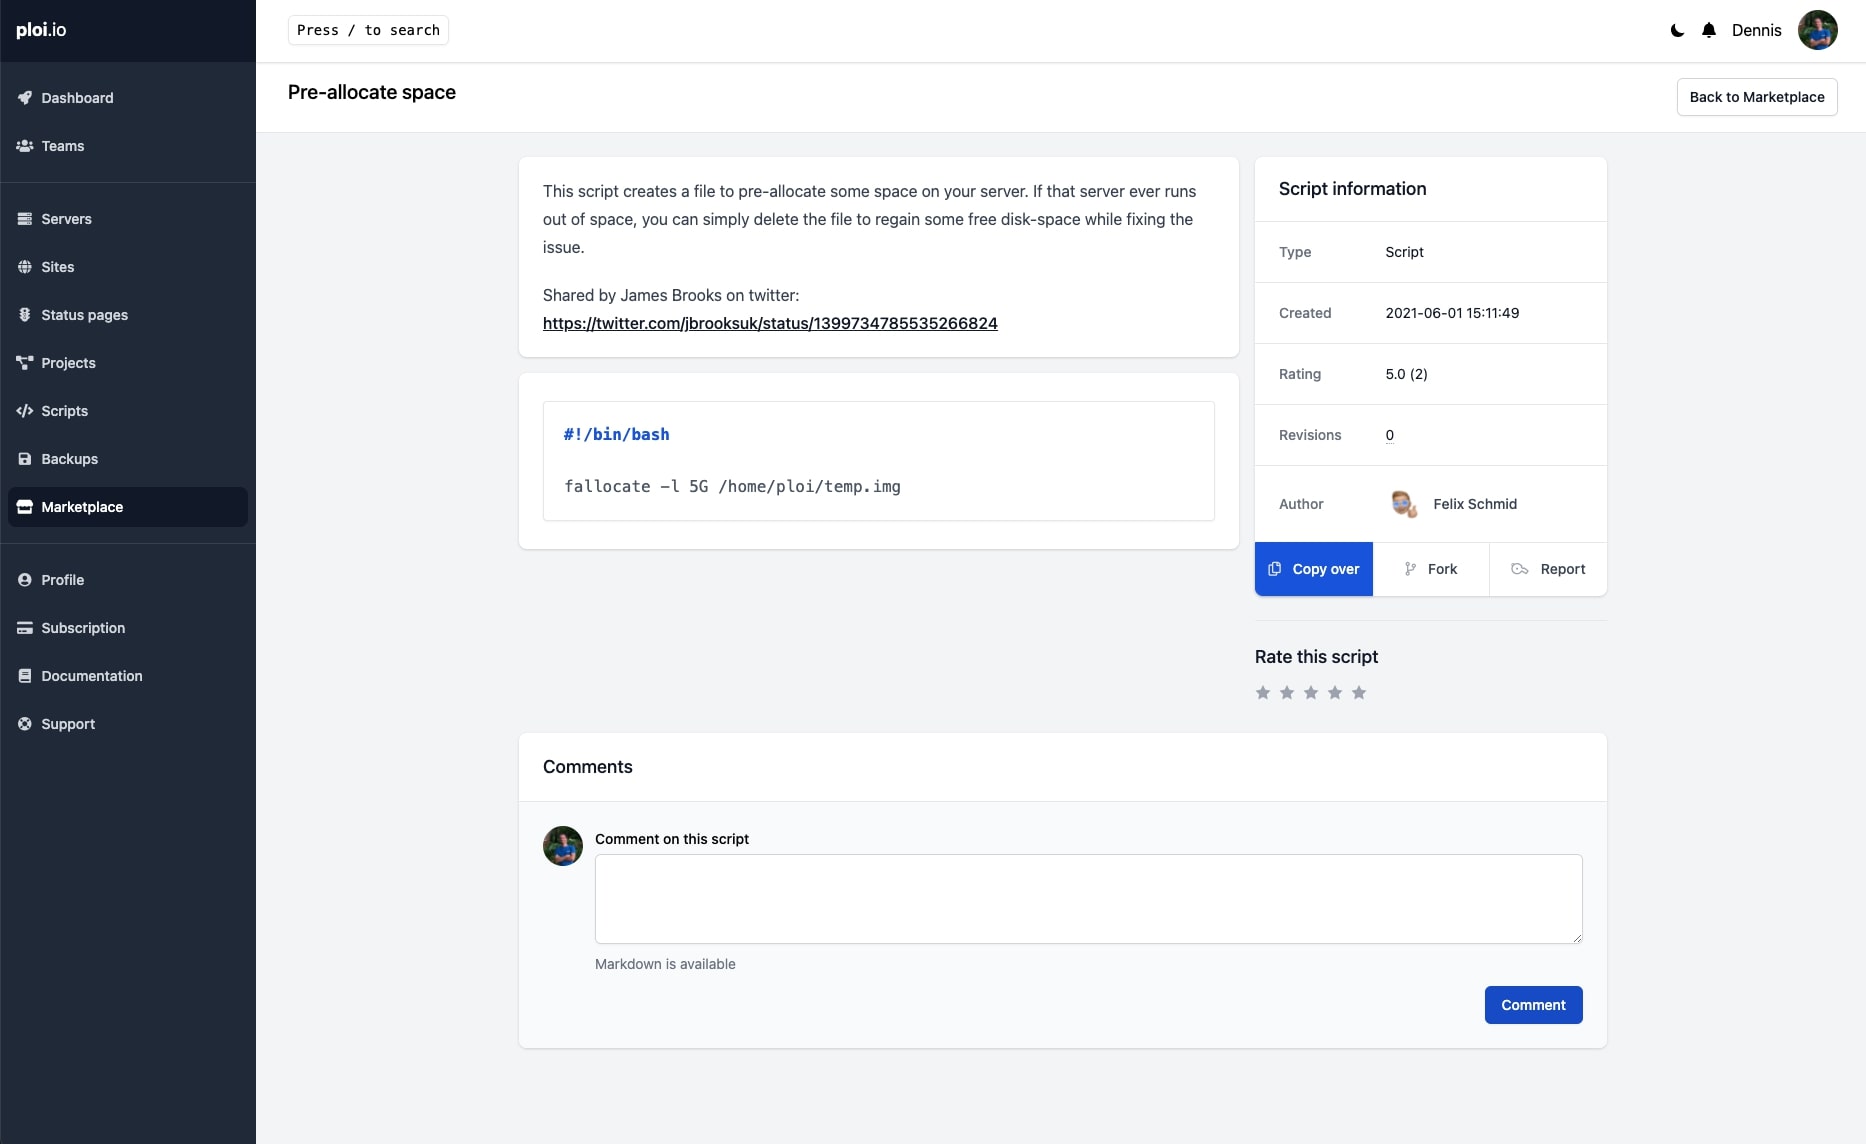
Task: Select Teams in the sidebar
Action: tap(63, 146)
